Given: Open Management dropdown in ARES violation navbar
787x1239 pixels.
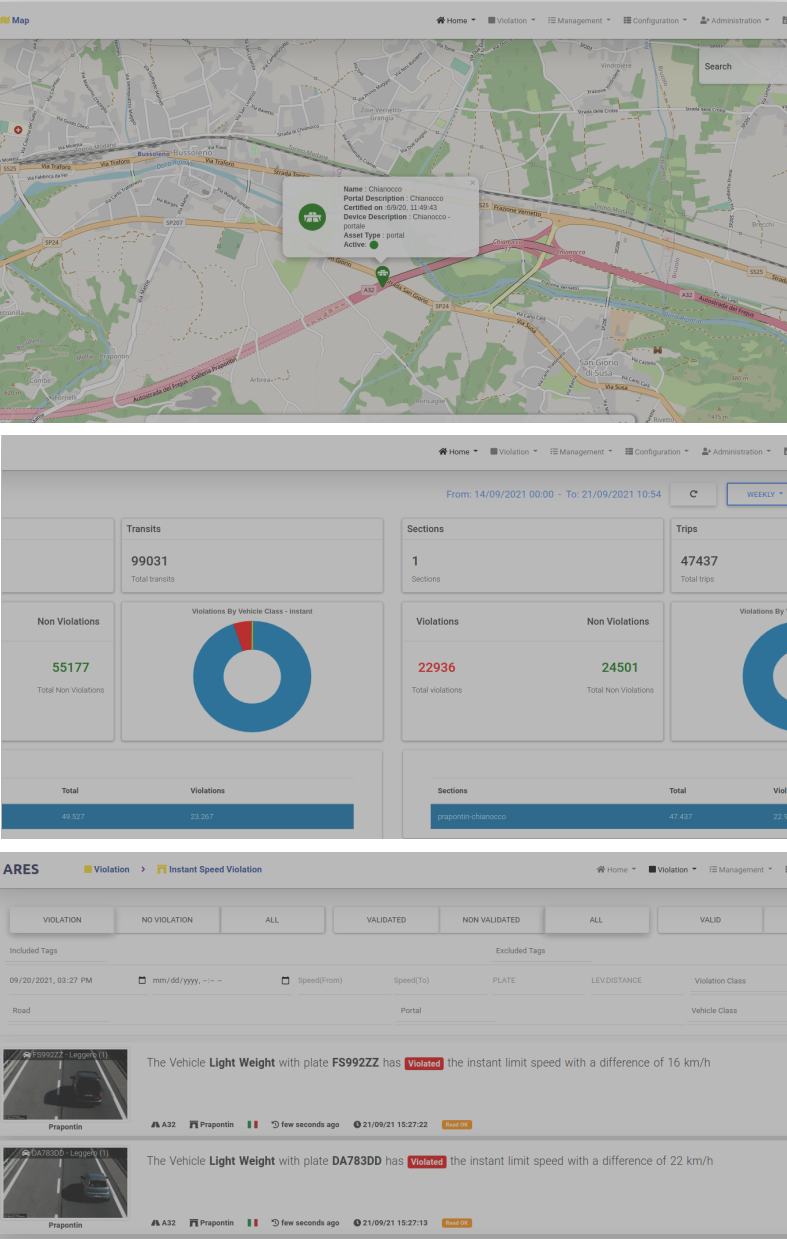Looking at the screenshot, I should [x=740, y=869].
